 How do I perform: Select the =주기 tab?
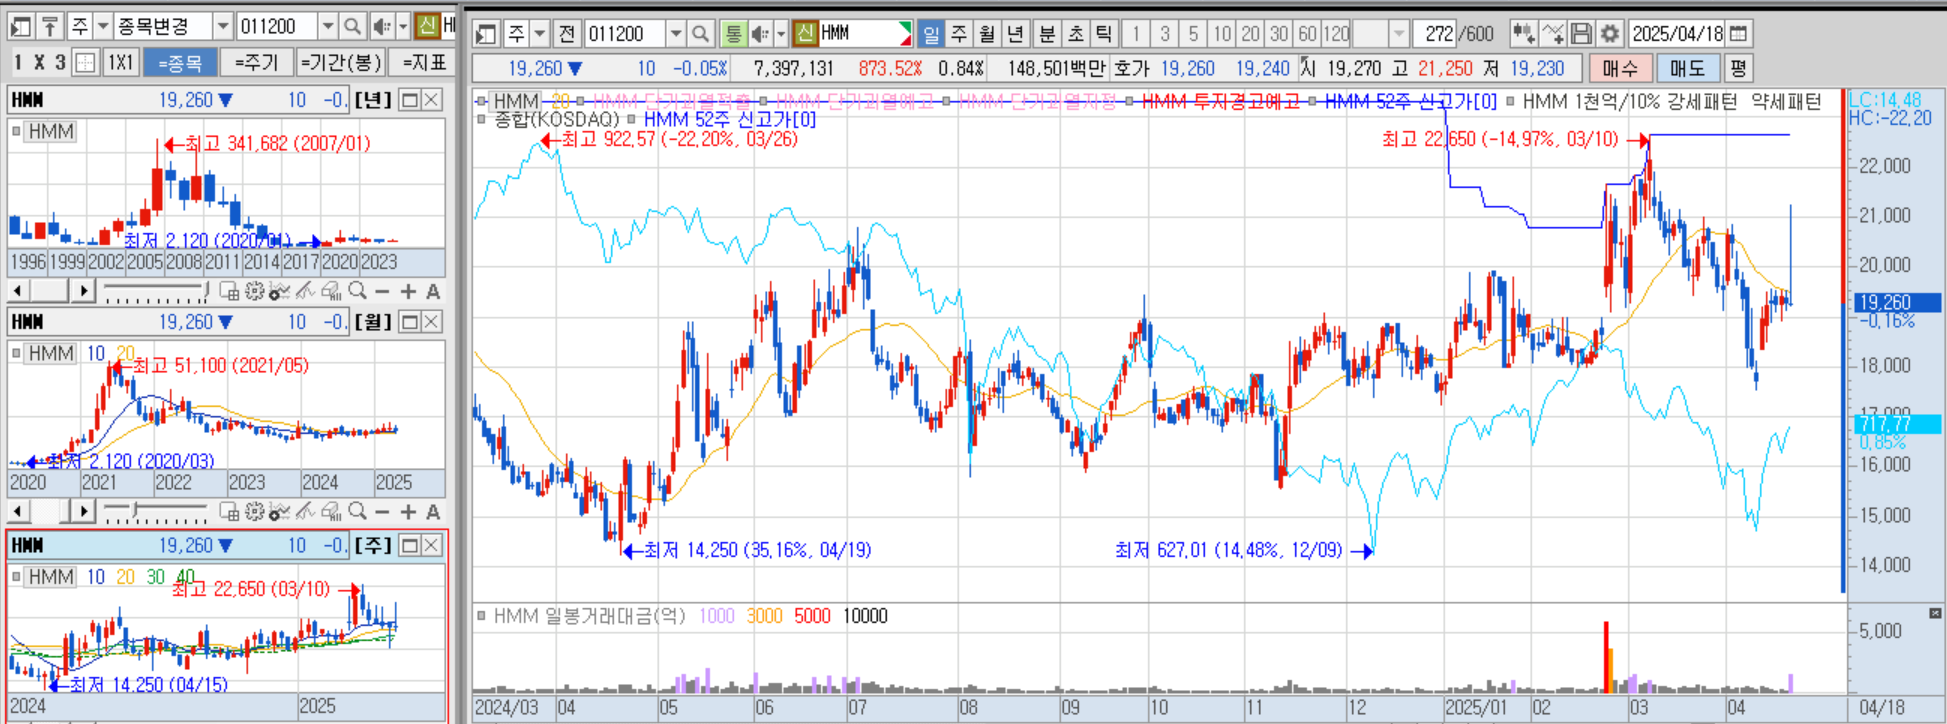(x=256, y=63)
